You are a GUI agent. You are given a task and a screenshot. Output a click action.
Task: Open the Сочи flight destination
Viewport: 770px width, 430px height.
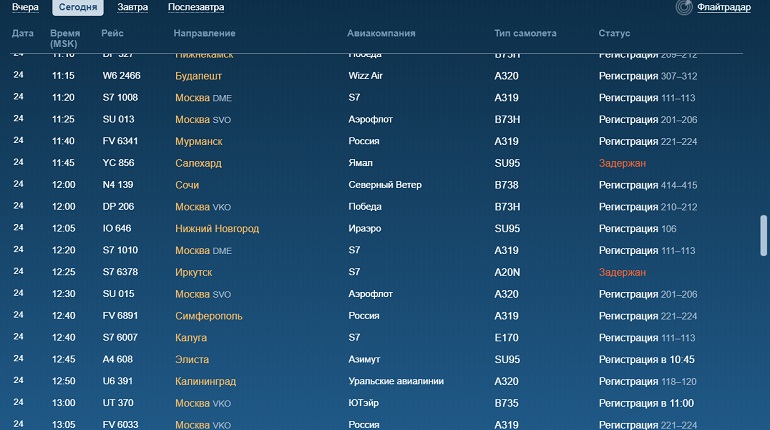click(187, 185)
